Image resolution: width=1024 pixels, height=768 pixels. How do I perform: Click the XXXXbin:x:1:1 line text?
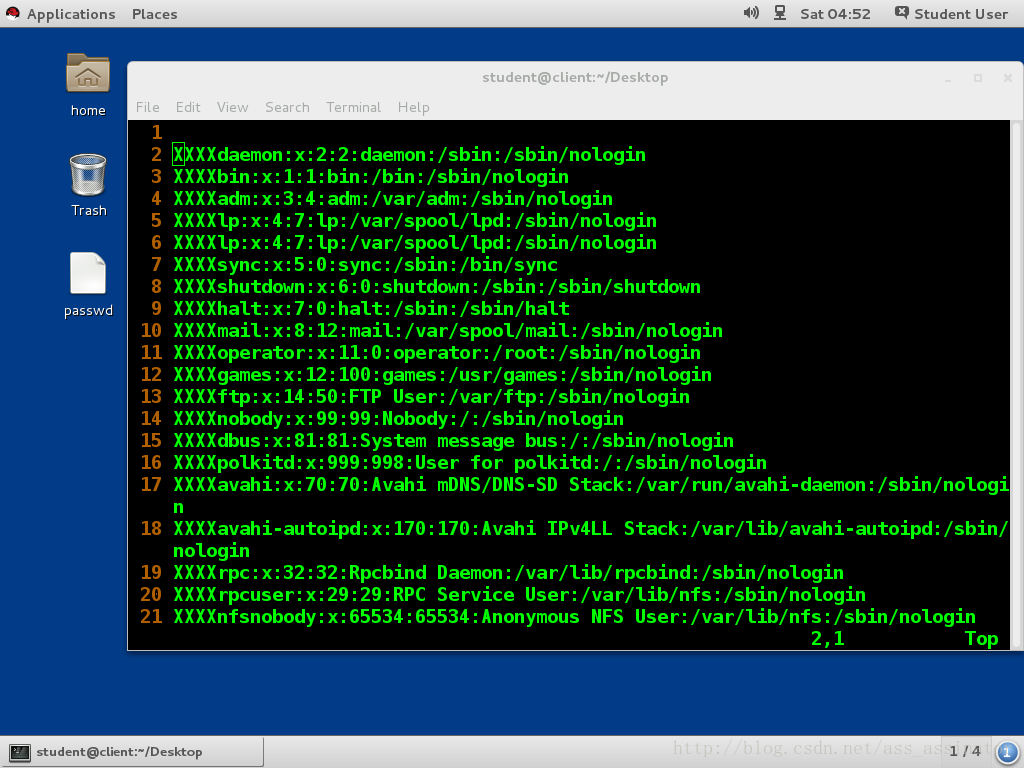click(x=371, y=177)
